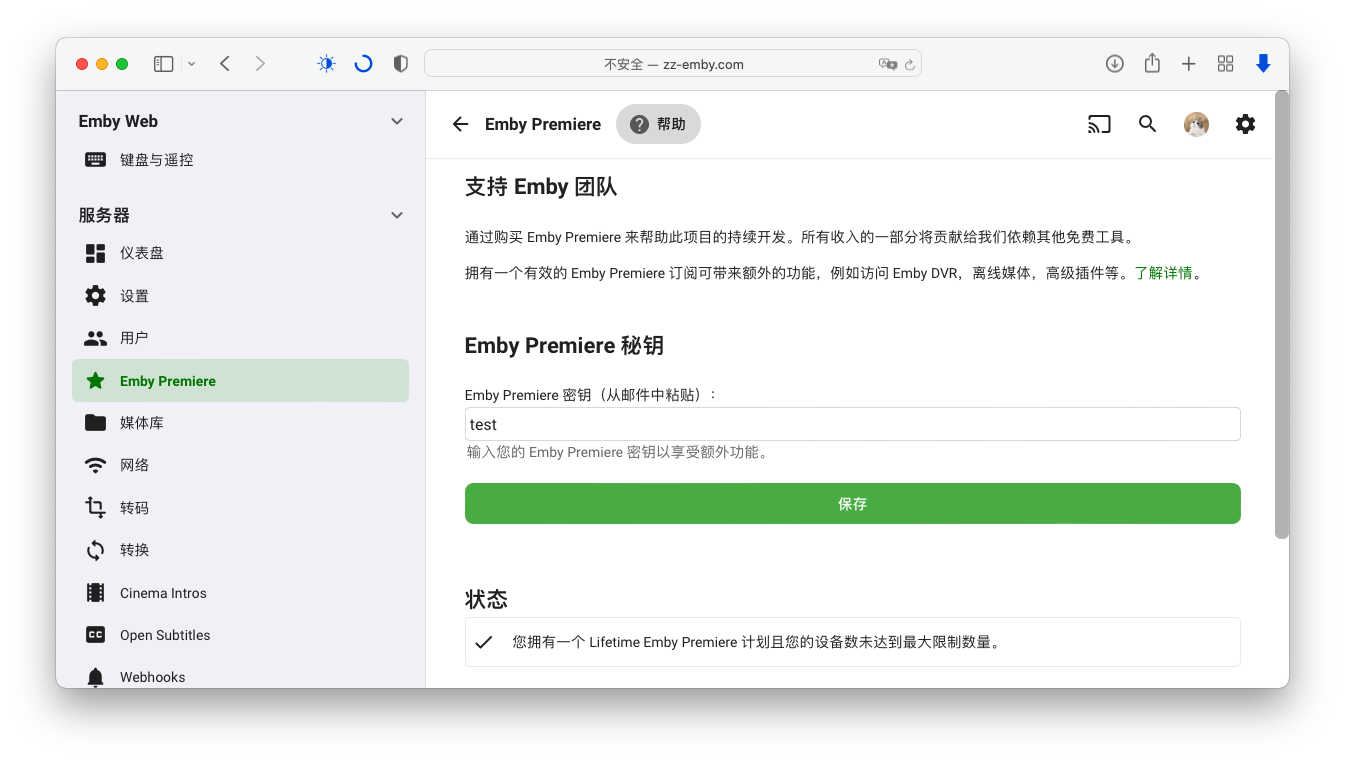Open the 转换 conversion settings

pos(240,550)
